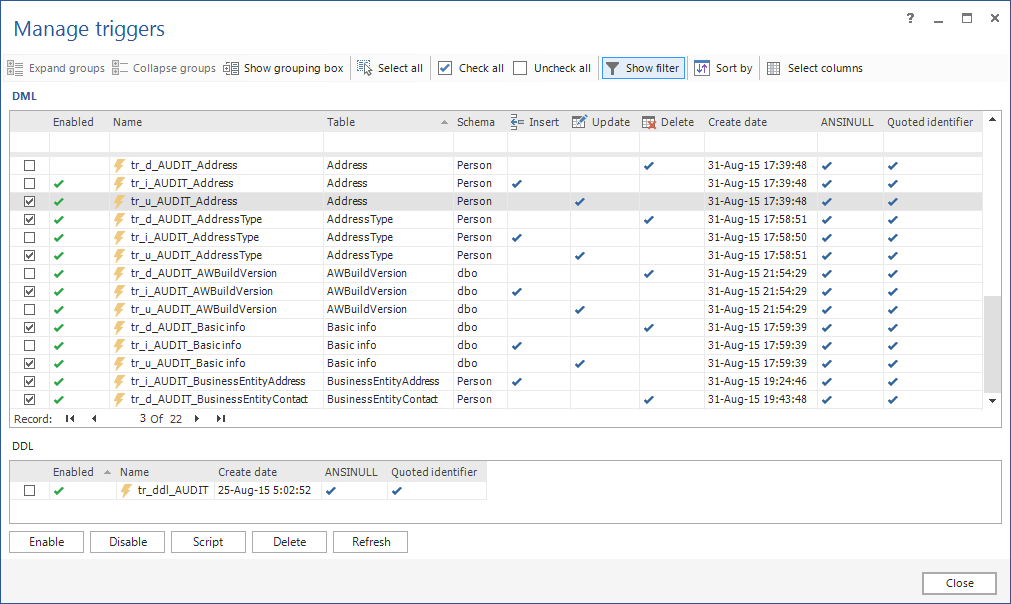This screenshot has height=604, width=1011.
Task: Check the box for tr_ddl_AUDIT trigger
Action: [x=30, y=491]
